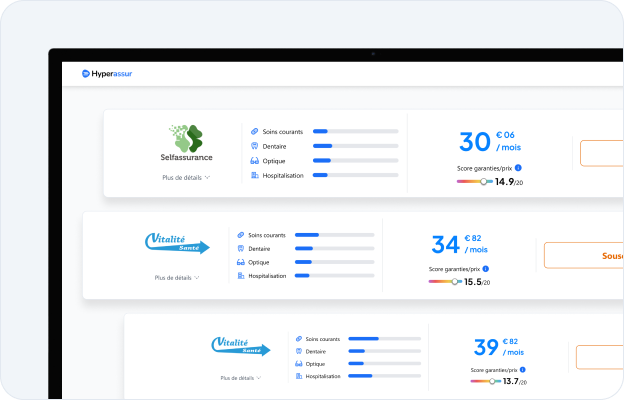Expand Plus de détails for the 39€82 offer
The width and height of the screenshot is (624, 400).
(241, 378)
